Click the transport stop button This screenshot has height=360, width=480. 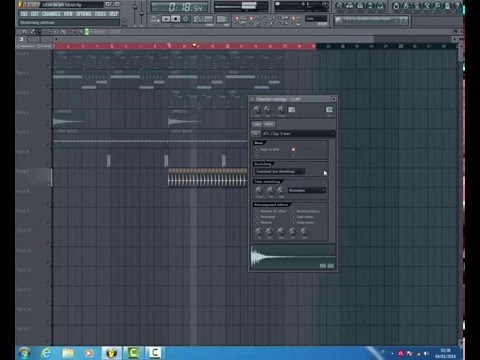[176, 19]
